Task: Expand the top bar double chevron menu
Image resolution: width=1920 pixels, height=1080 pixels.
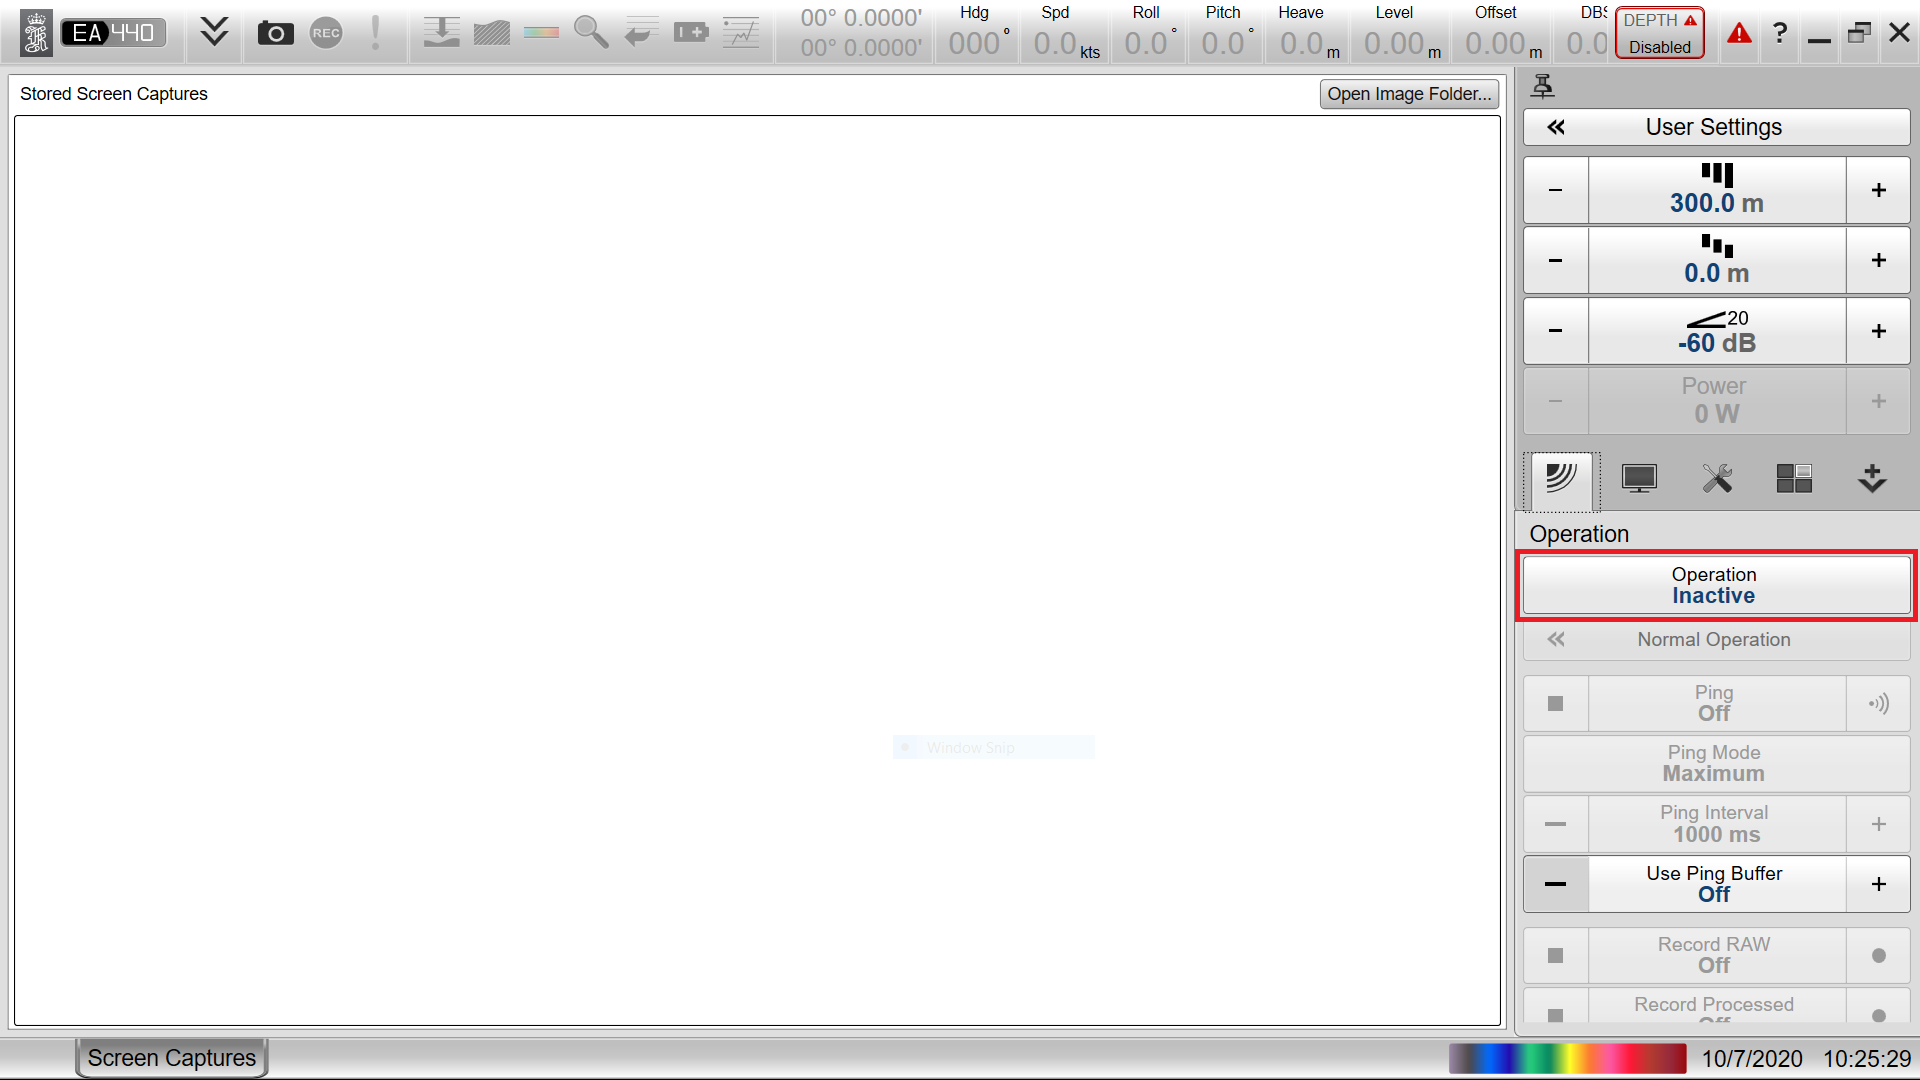Action: (x=214, y=33)
